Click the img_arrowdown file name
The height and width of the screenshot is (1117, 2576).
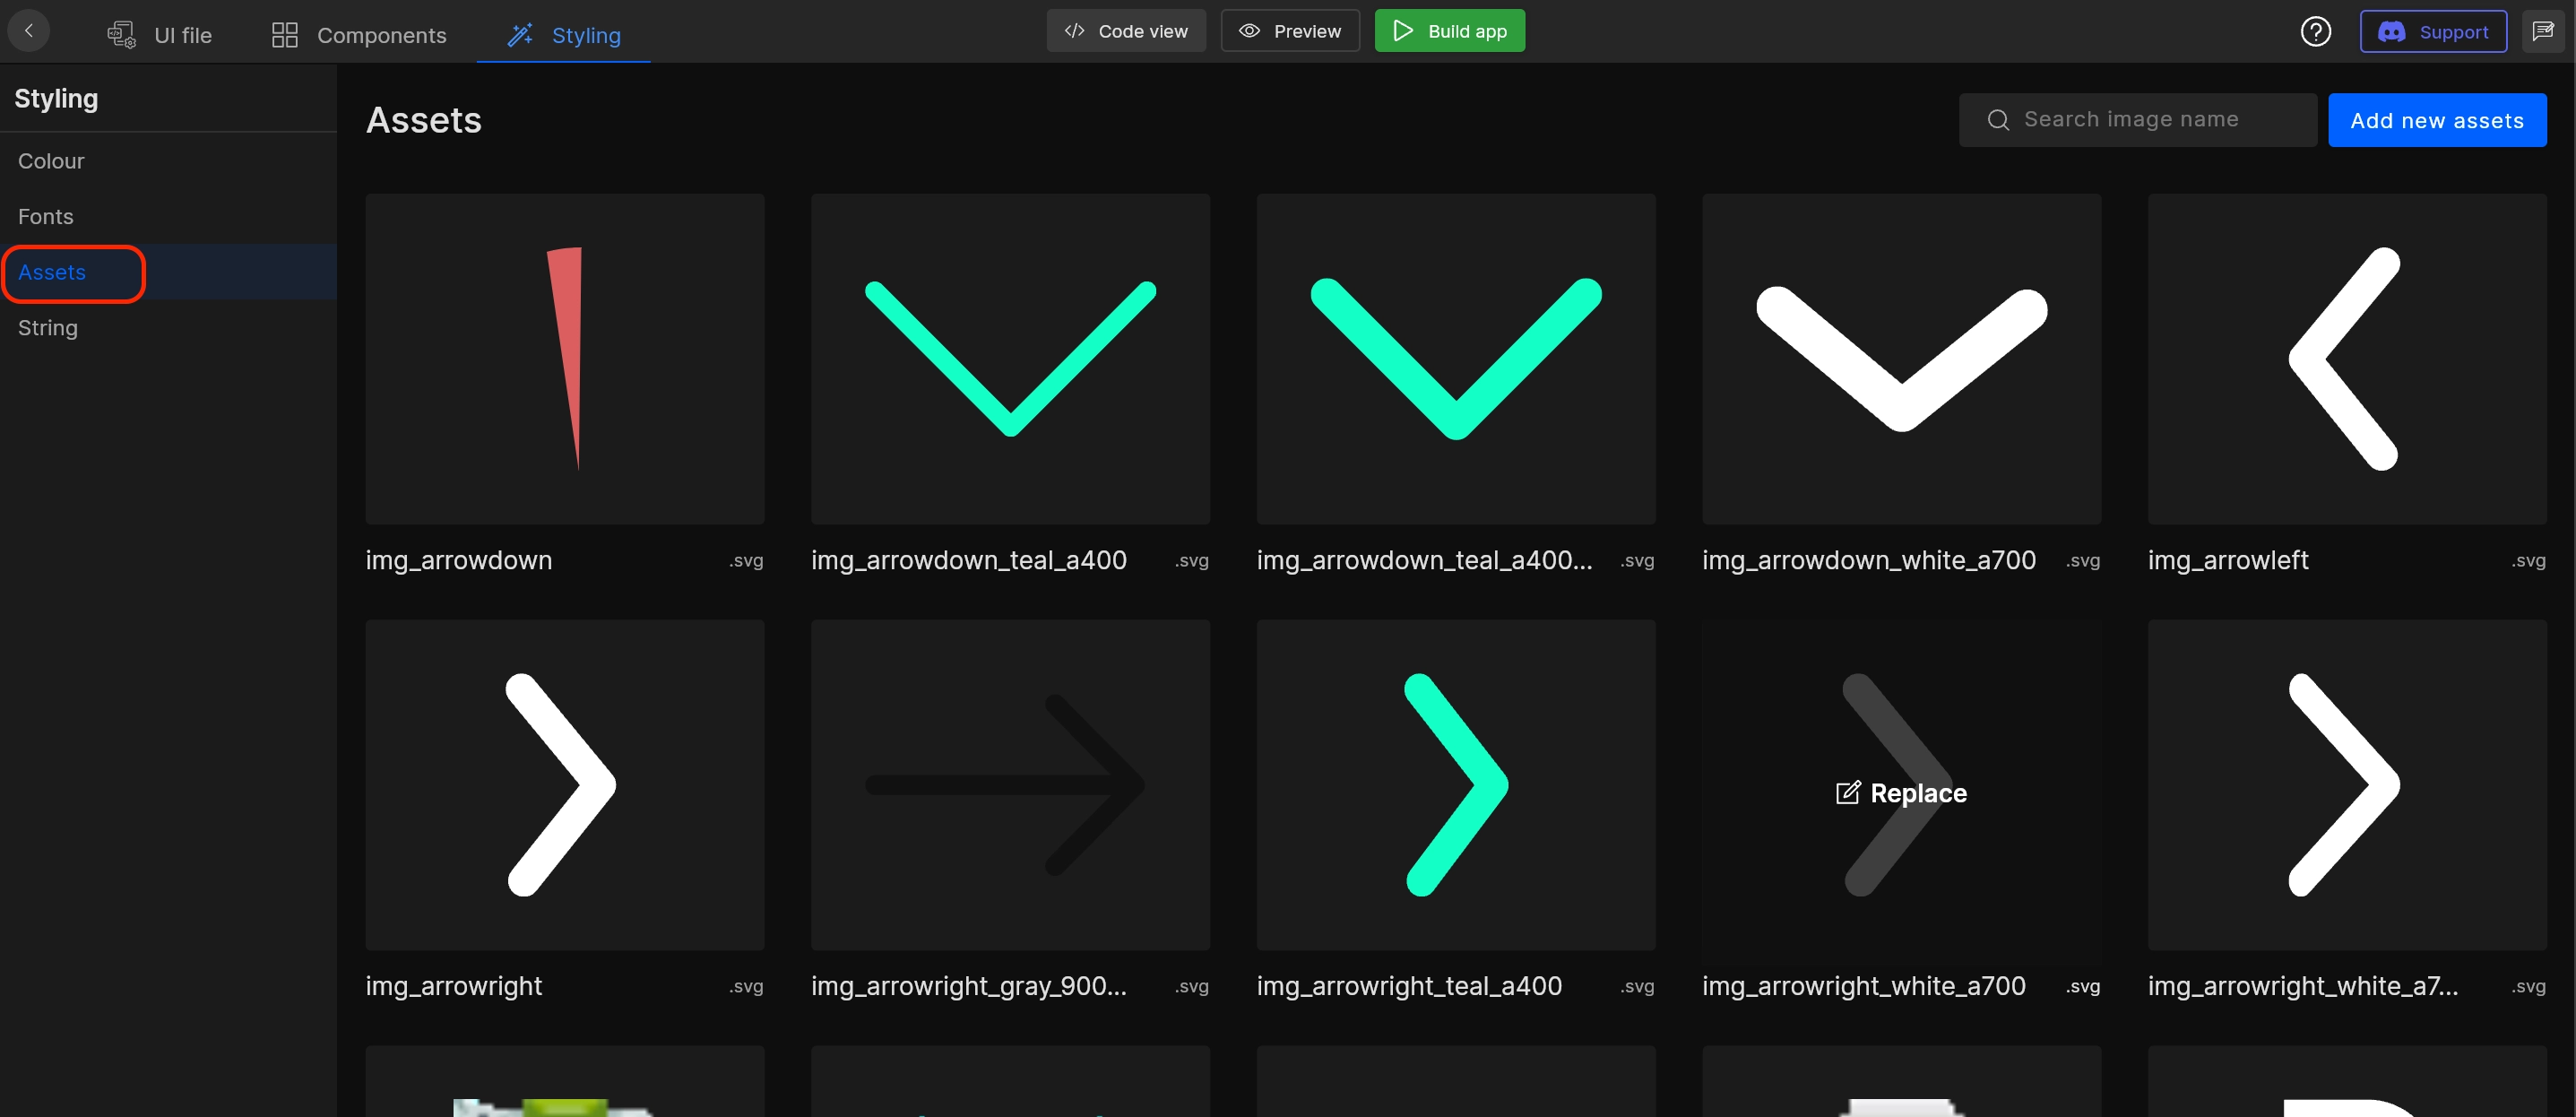[x=458, y=560]
